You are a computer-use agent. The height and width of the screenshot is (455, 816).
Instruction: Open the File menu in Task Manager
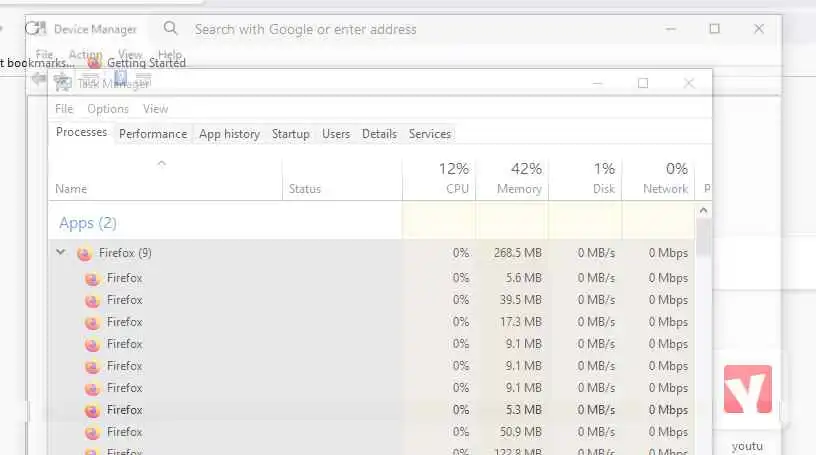(x=64, y=109)
